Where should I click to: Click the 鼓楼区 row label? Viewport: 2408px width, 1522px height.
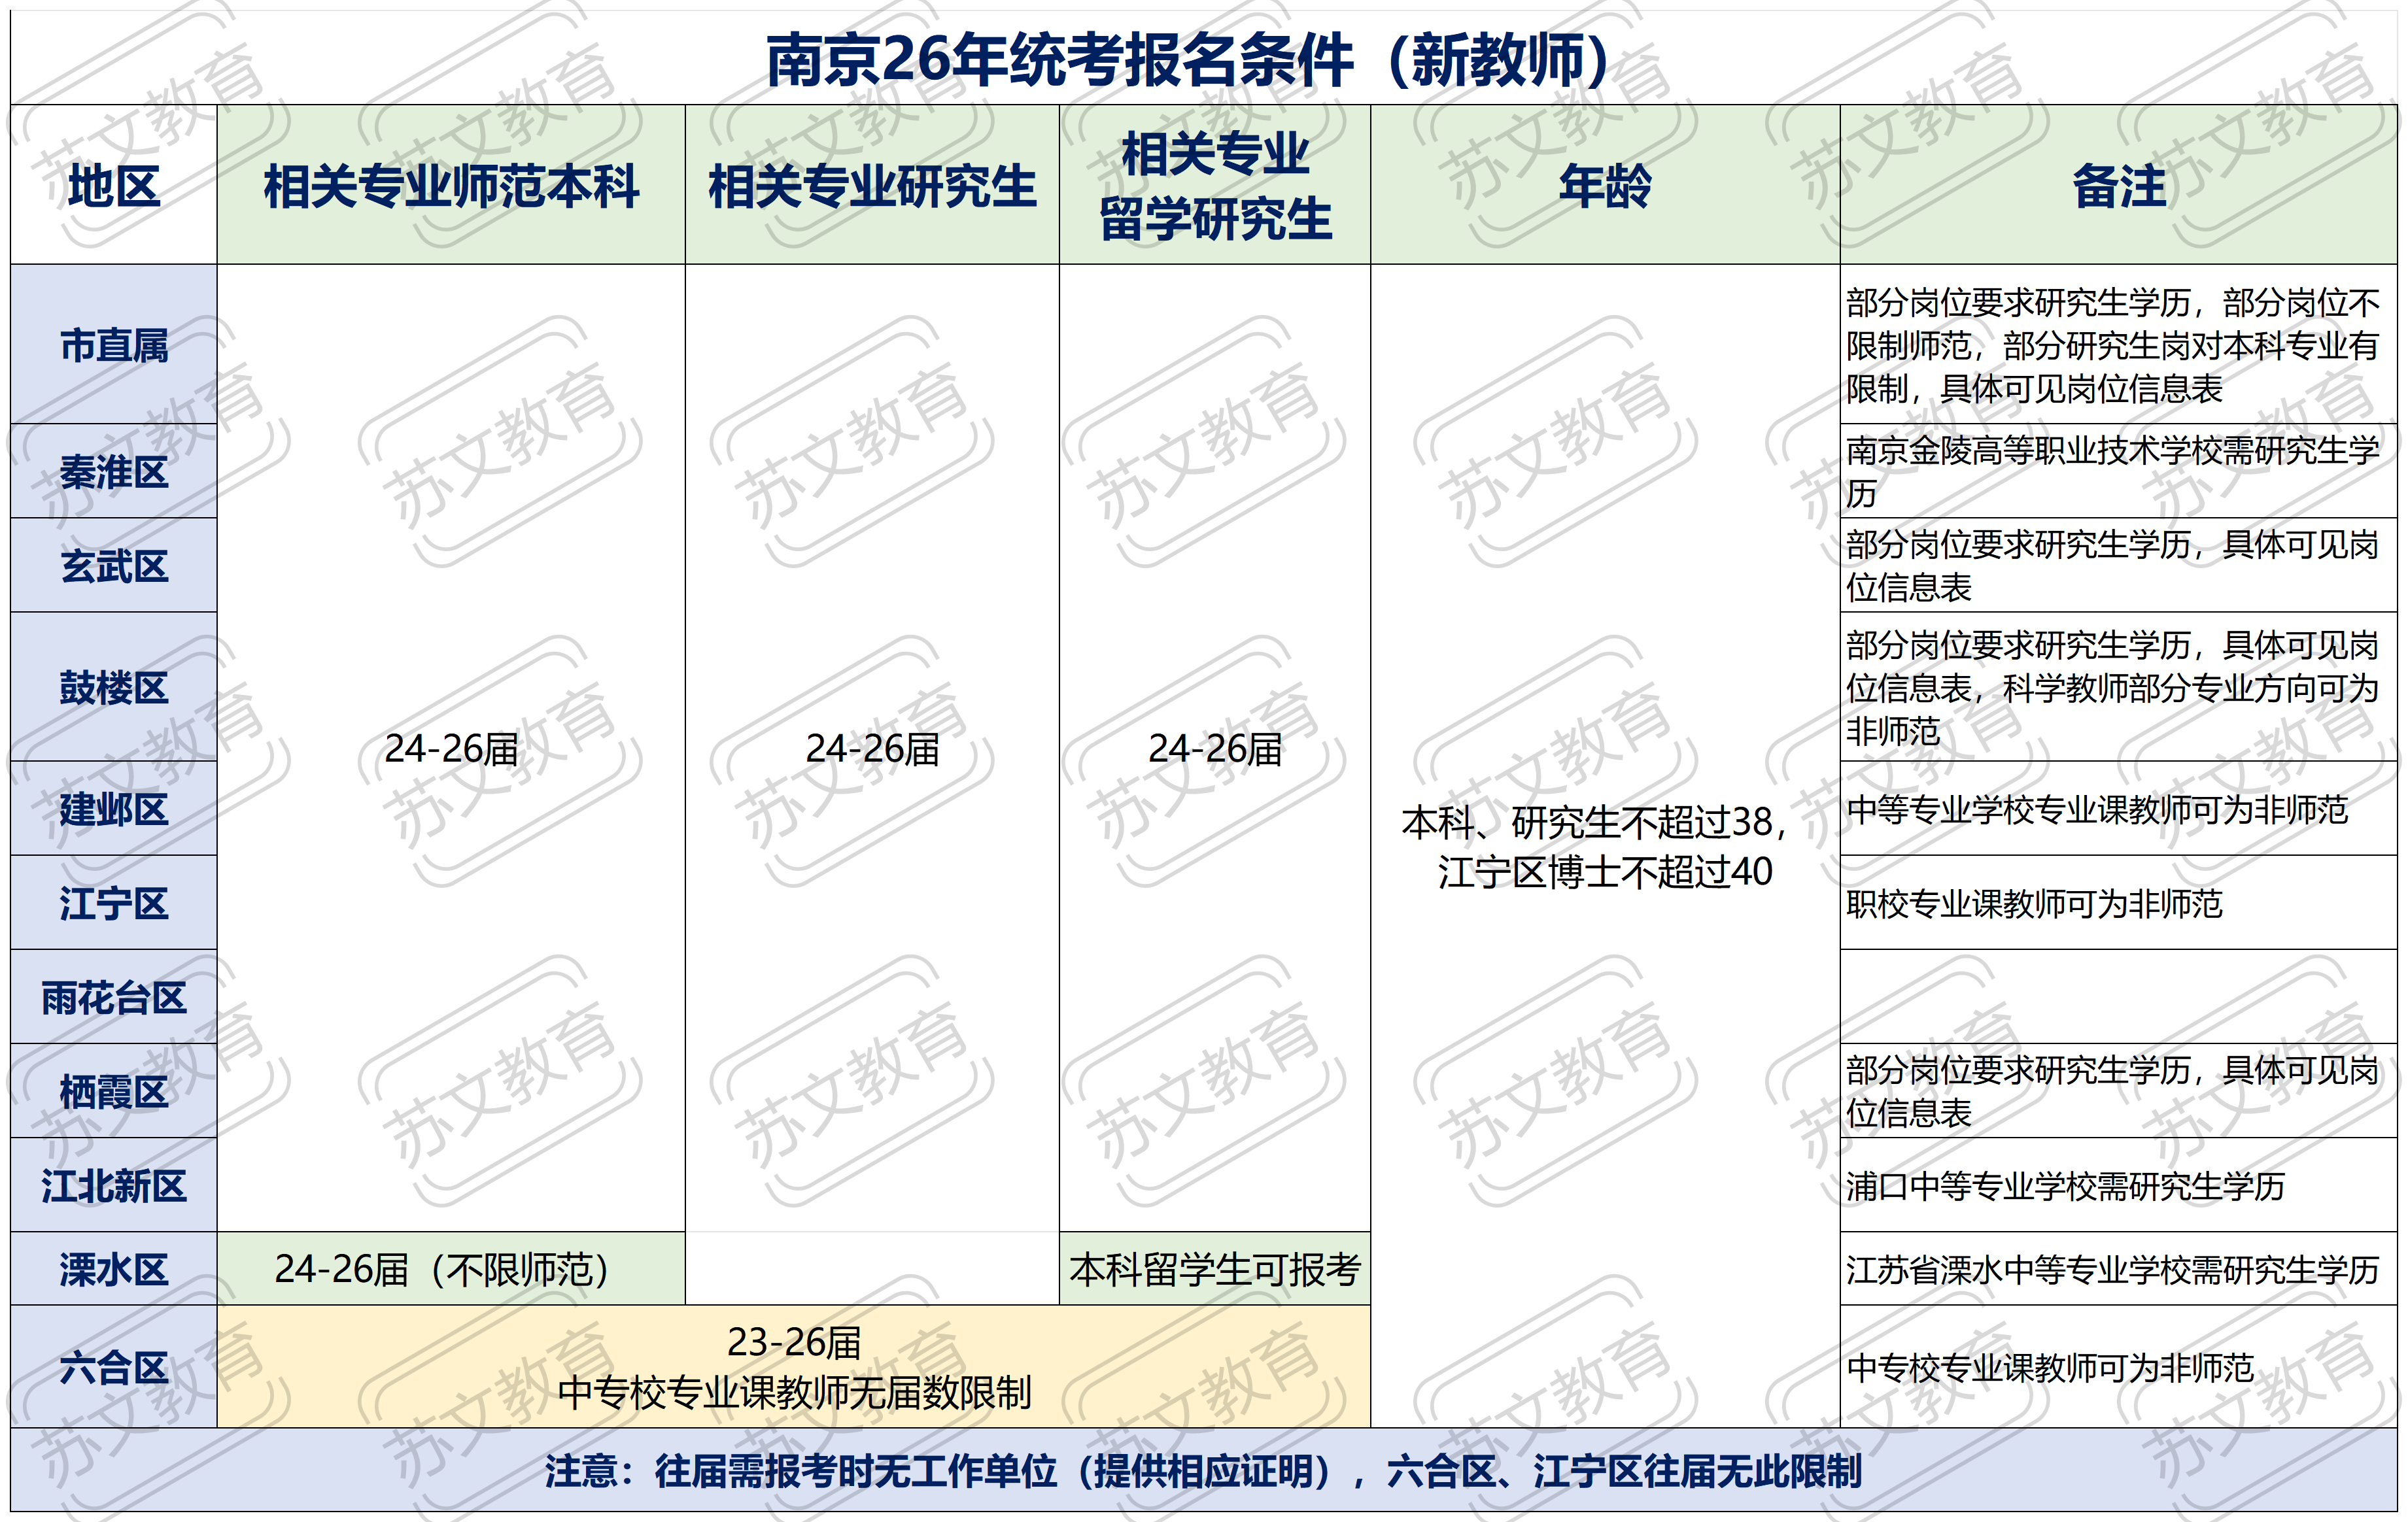[114, 687]
